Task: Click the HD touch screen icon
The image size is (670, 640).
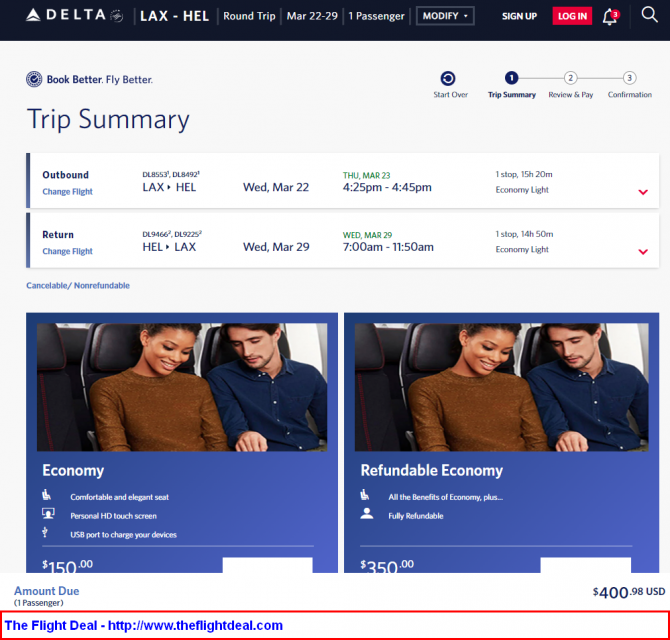Action: click(48, 513)
